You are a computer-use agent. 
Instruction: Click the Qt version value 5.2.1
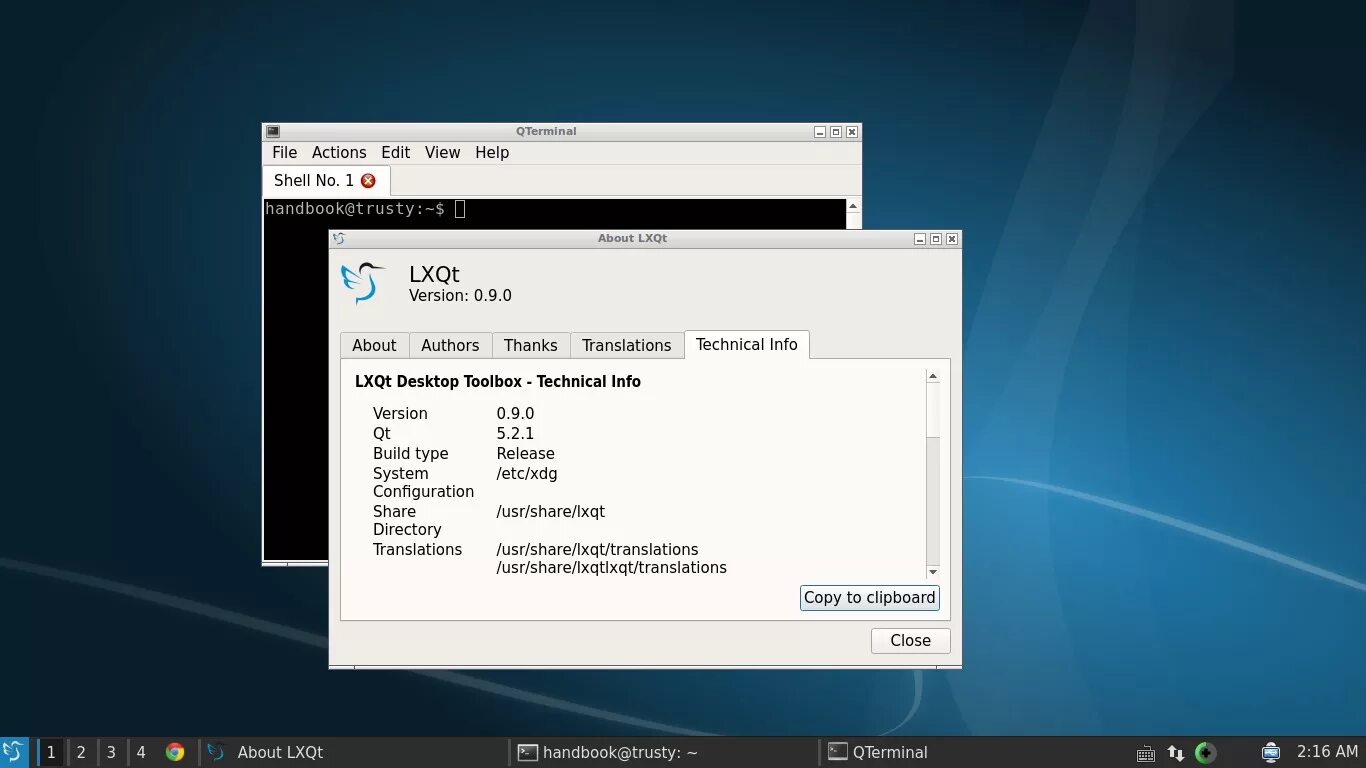point(515,433)
